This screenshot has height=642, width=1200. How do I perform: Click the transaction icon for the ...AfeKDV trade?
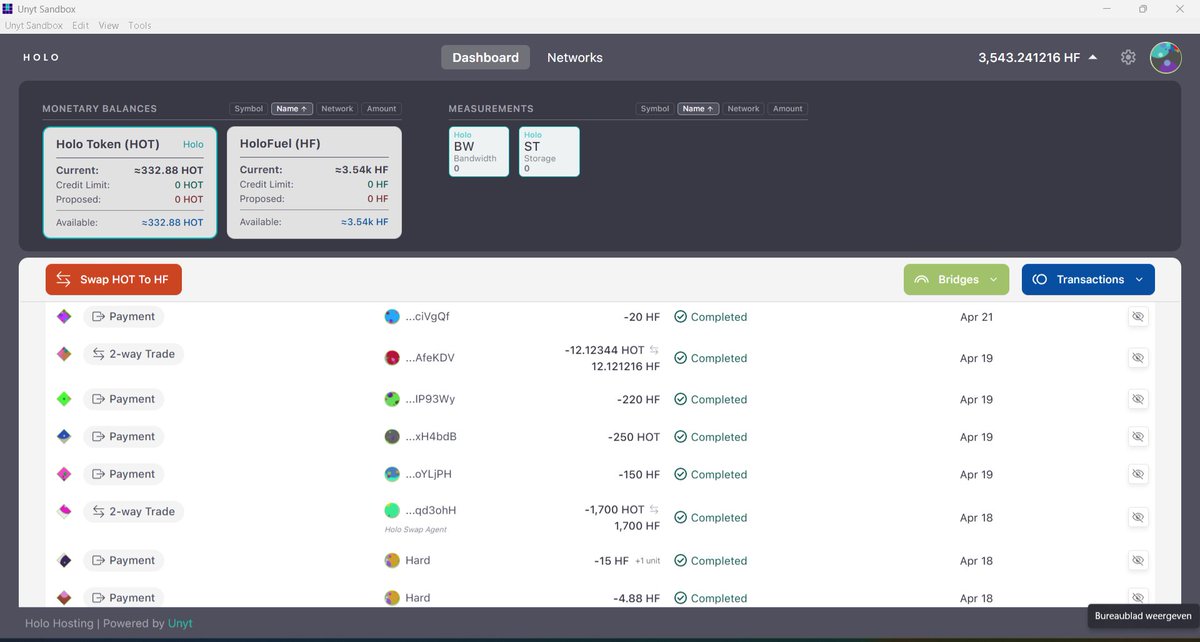[64, 354]
